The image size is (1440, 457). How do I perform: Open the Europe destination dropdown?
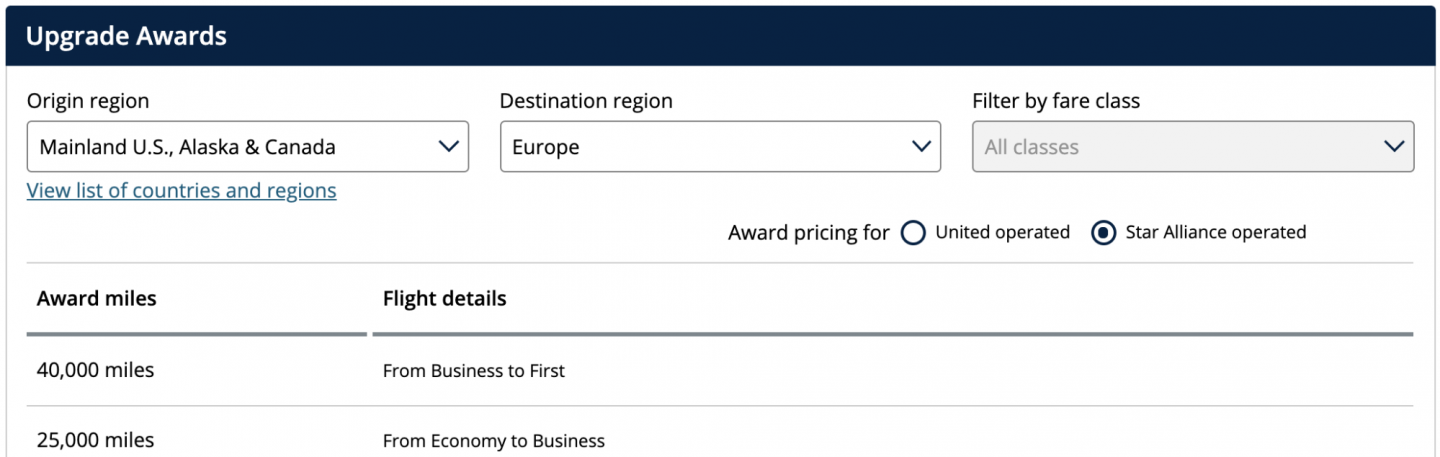tap(700, 147)
